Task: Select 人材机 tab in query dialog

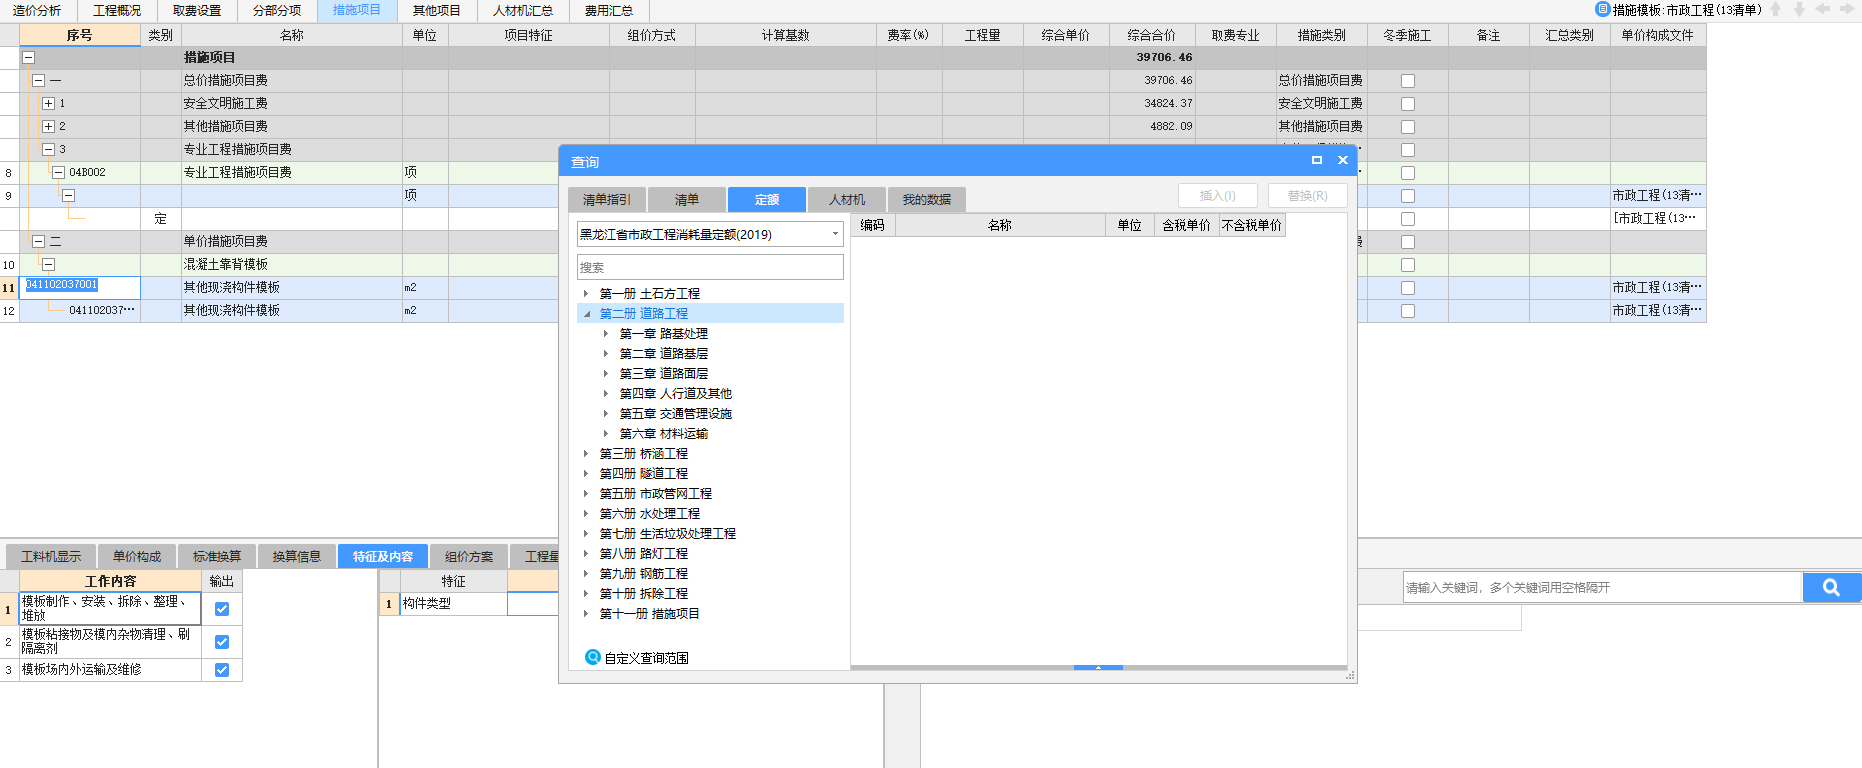Action: point(847,199)
